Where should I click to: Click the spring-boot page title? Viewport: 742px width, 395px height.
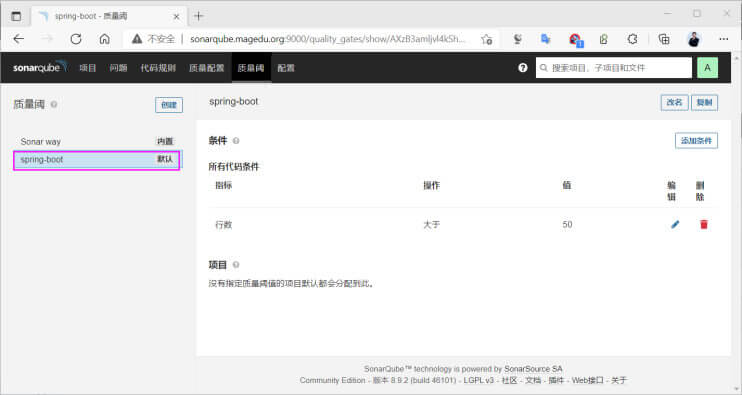[x=234, y=101]
